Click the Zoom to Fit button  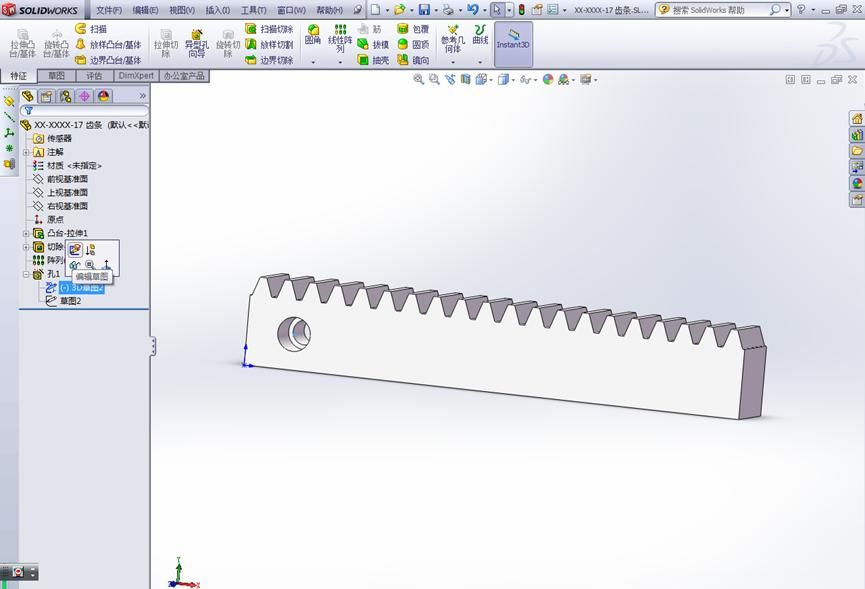(x=419, y=78)
